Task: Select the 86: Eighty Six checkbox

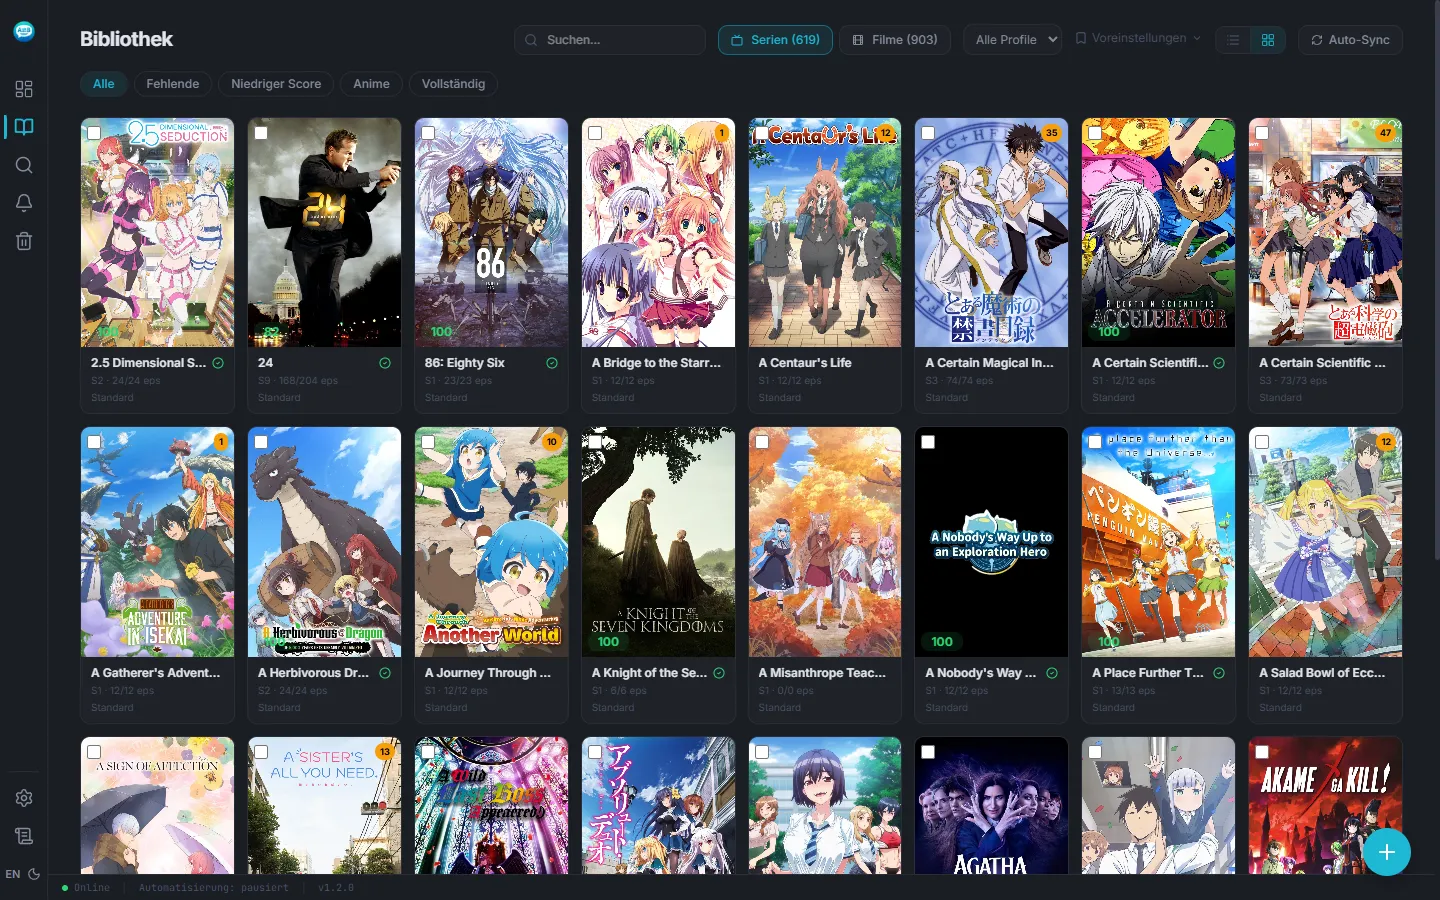Action: (x=428, y=132)
